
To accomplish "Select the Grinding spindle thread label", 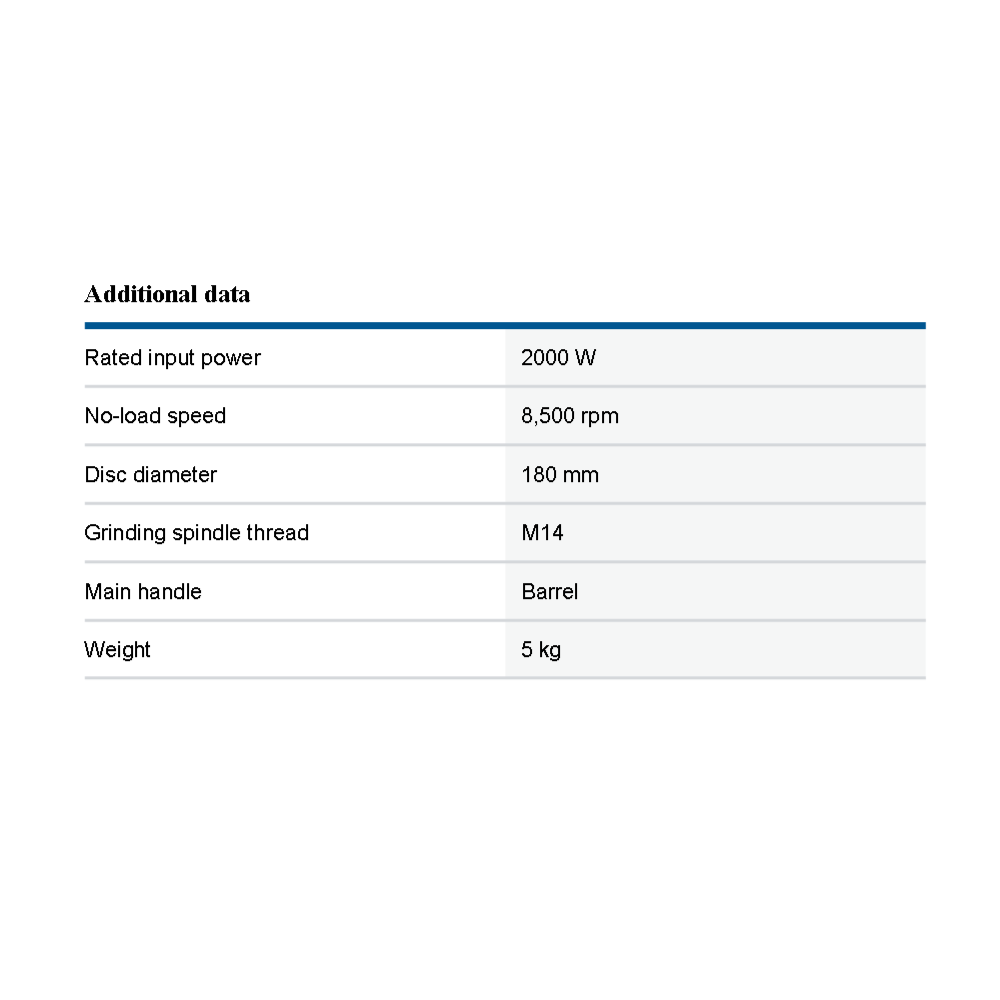I will coord(196,533).
